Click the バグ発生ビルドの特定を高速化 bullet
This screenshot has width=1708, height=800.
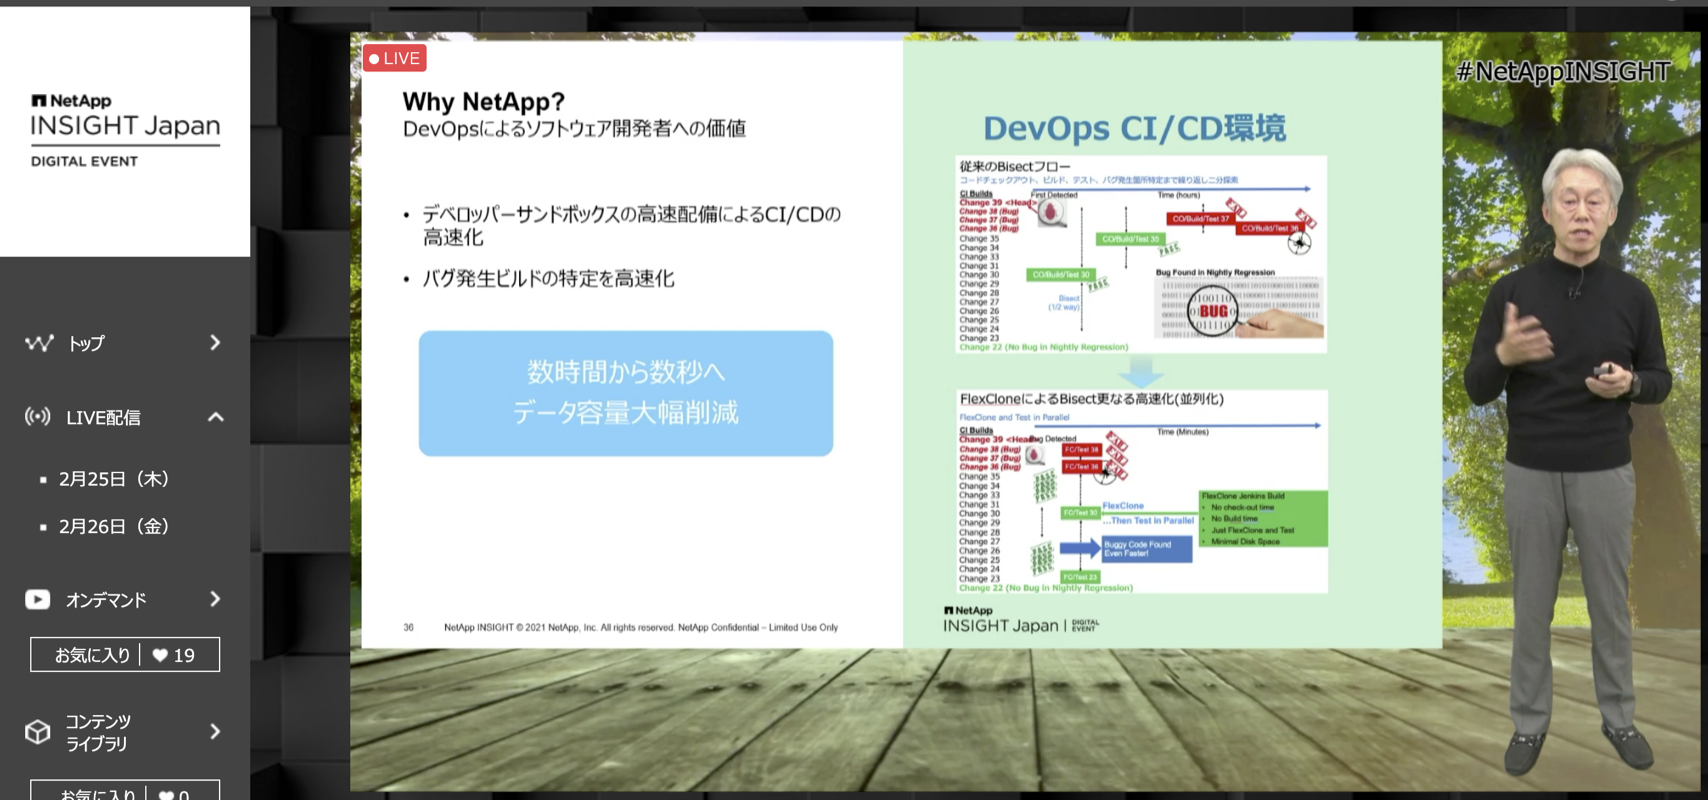coord(548,279)
